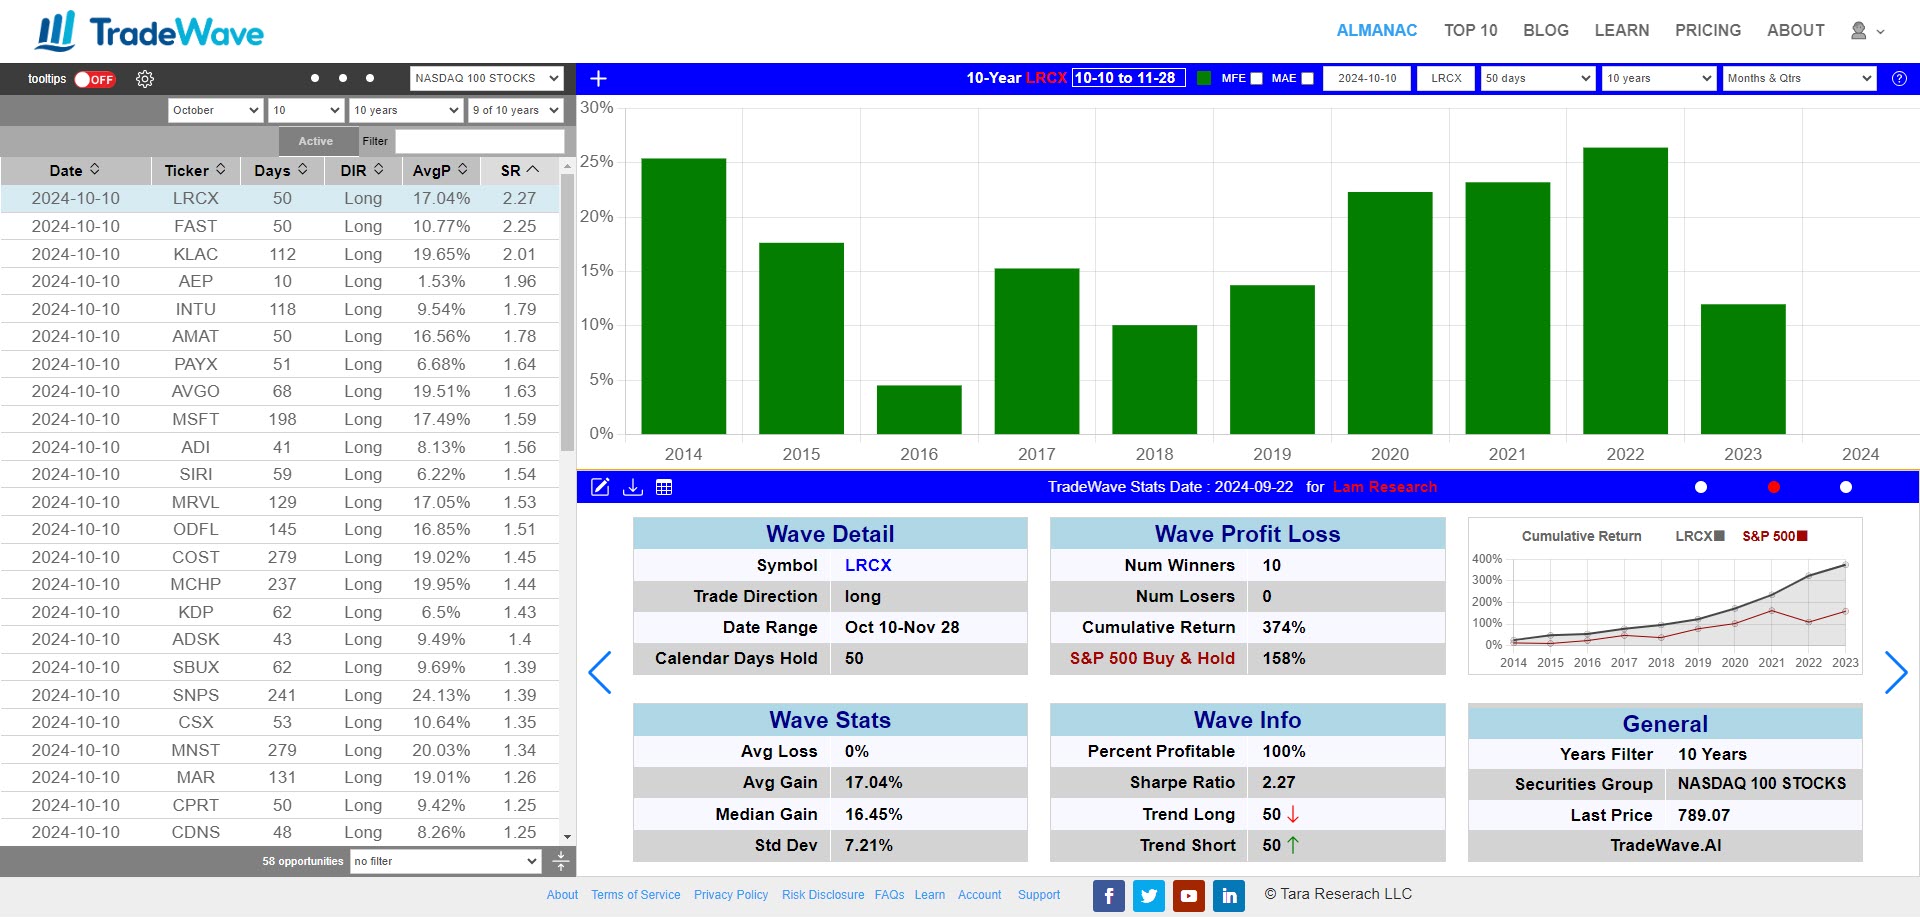Open the 50 days dropdown
Screen dimensions: 1920x918
coord(1537,78)
